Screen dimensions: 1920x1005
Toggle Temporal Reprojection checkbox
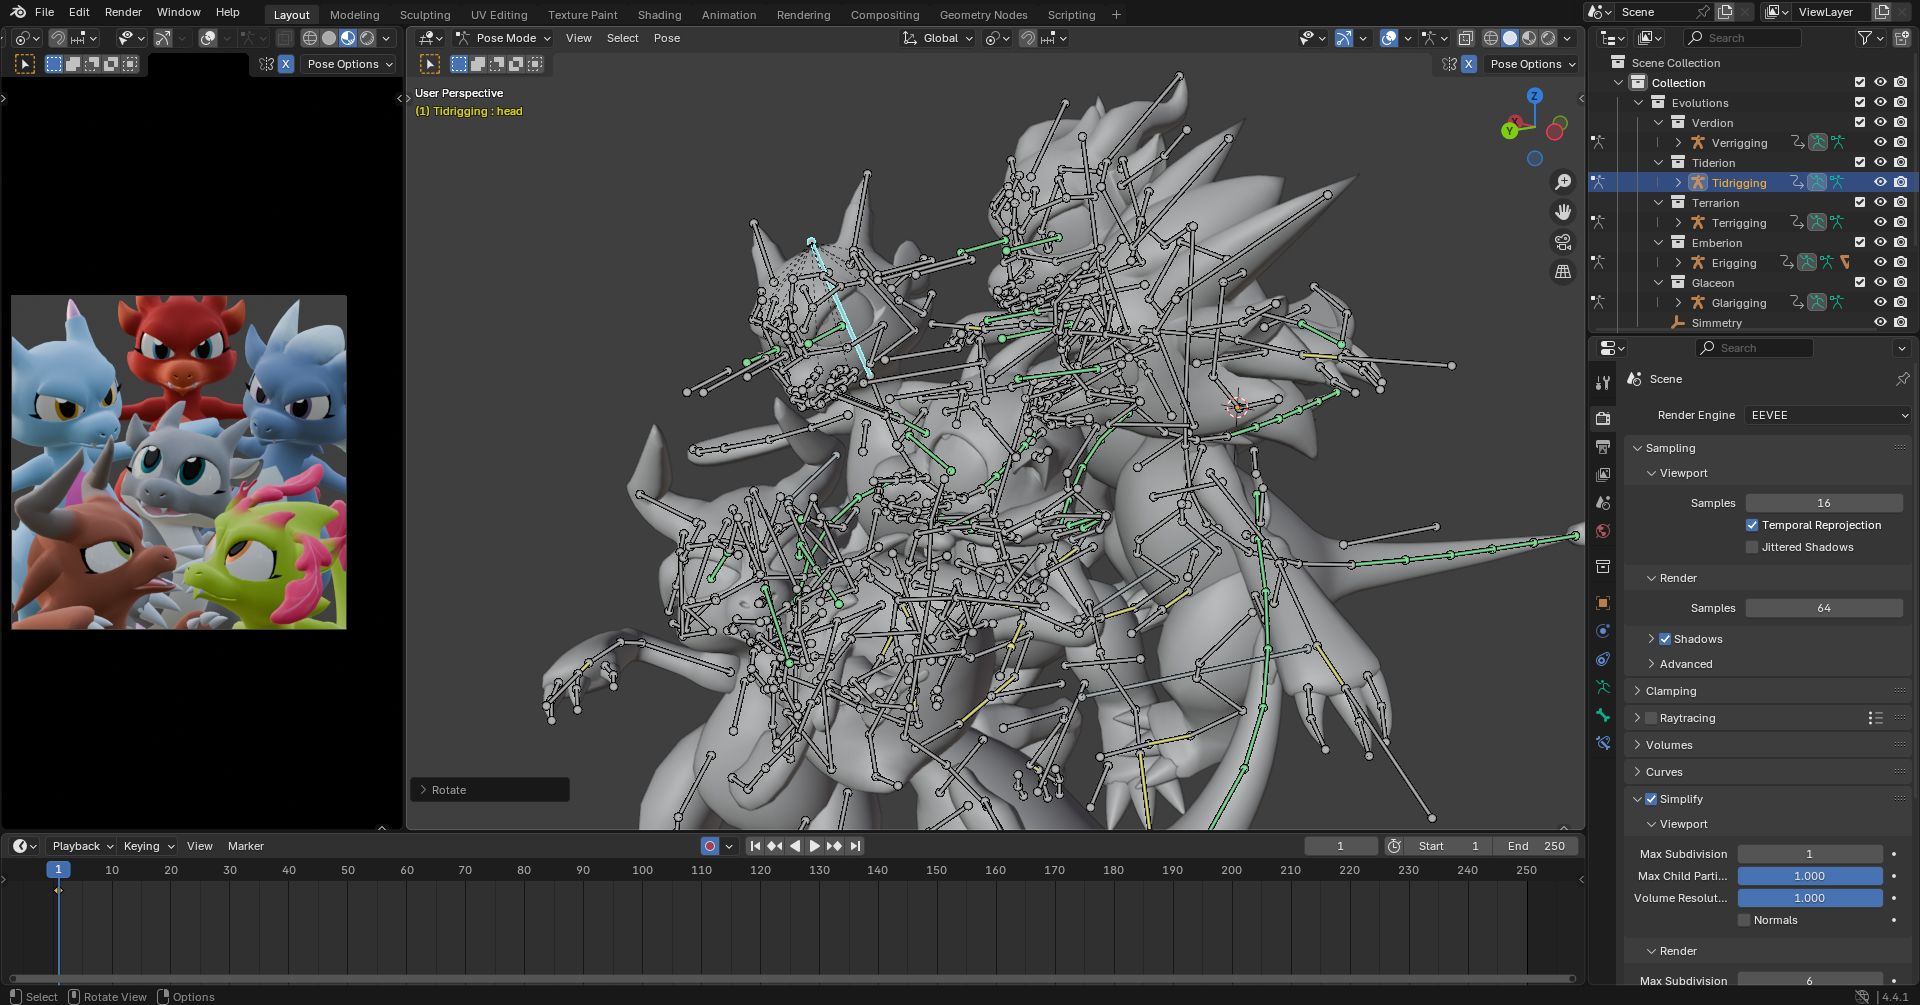point(1752,525)
